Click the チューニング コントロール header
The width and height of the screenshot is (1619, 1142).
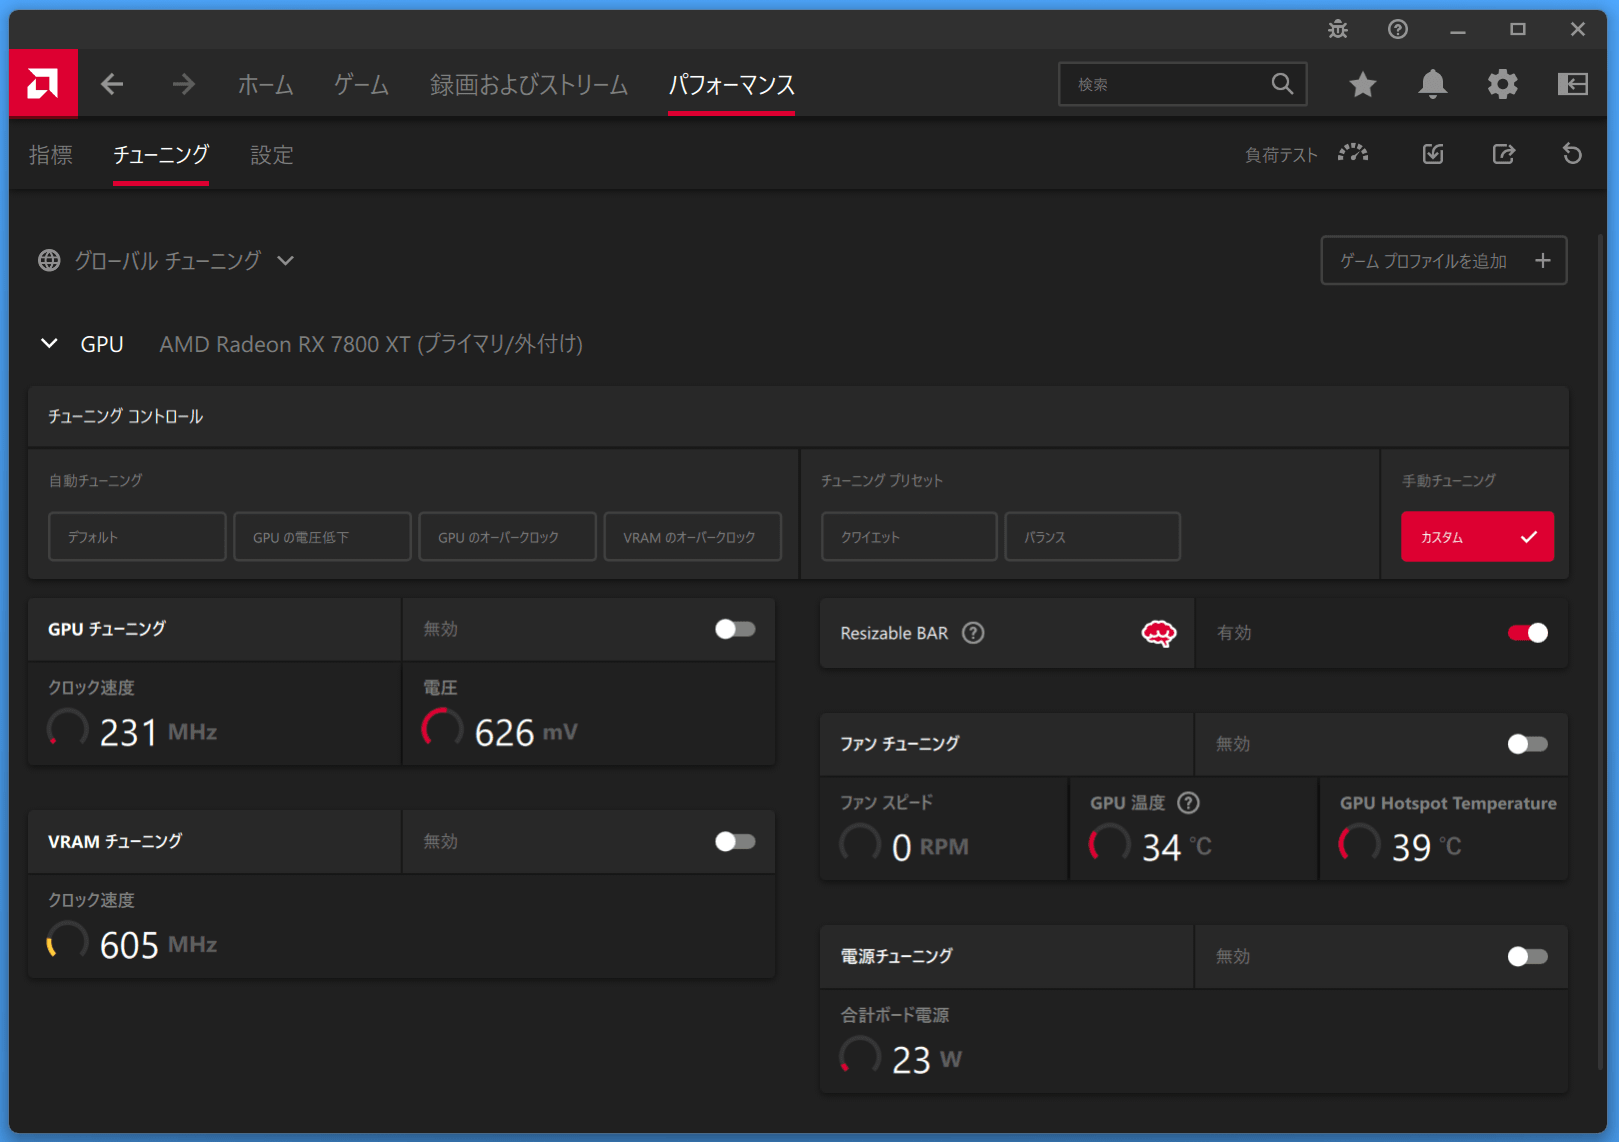tap(126, 416)
